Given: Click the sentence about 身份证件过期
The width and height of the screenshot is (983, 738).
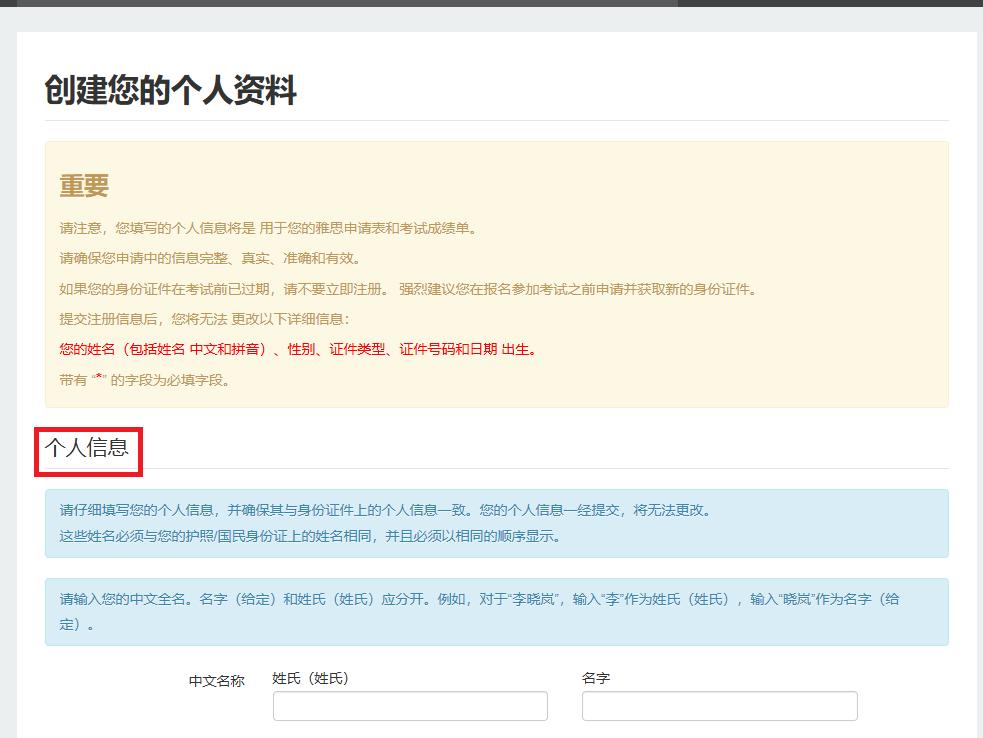Looking at the screenshot, I should [398, 288].
